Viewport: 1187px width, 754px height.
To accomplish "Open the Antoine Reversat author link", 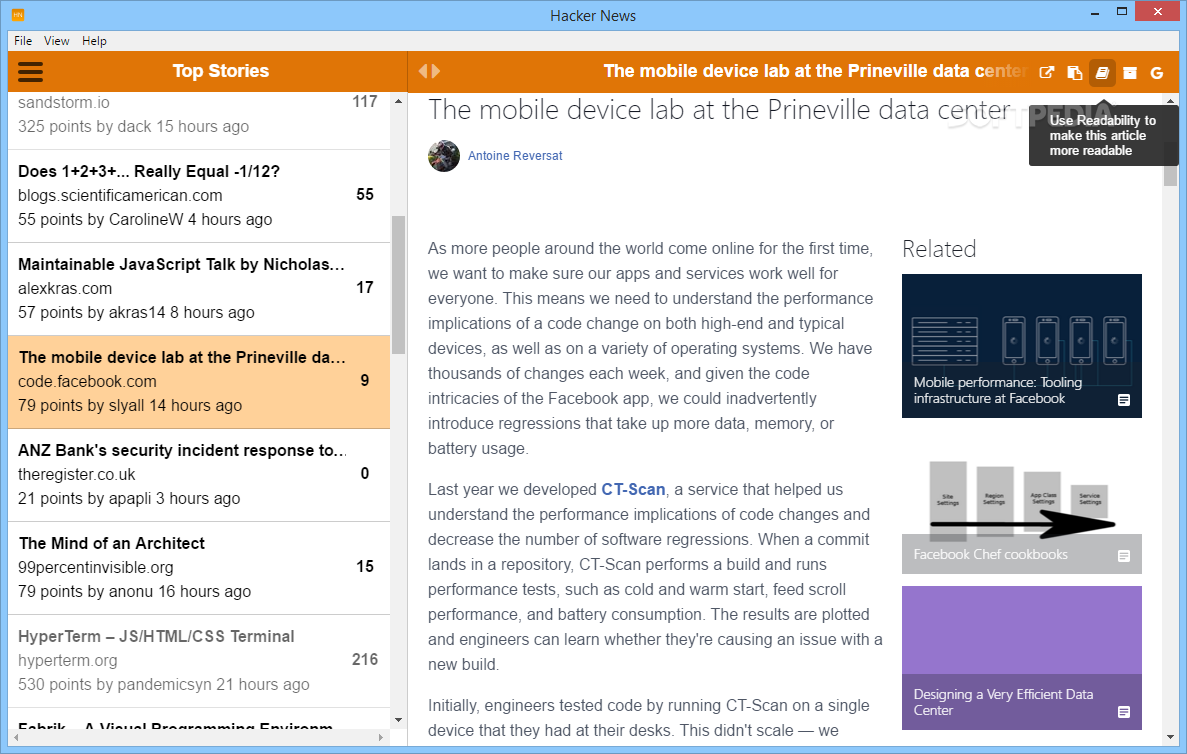I will pos(515,156).
